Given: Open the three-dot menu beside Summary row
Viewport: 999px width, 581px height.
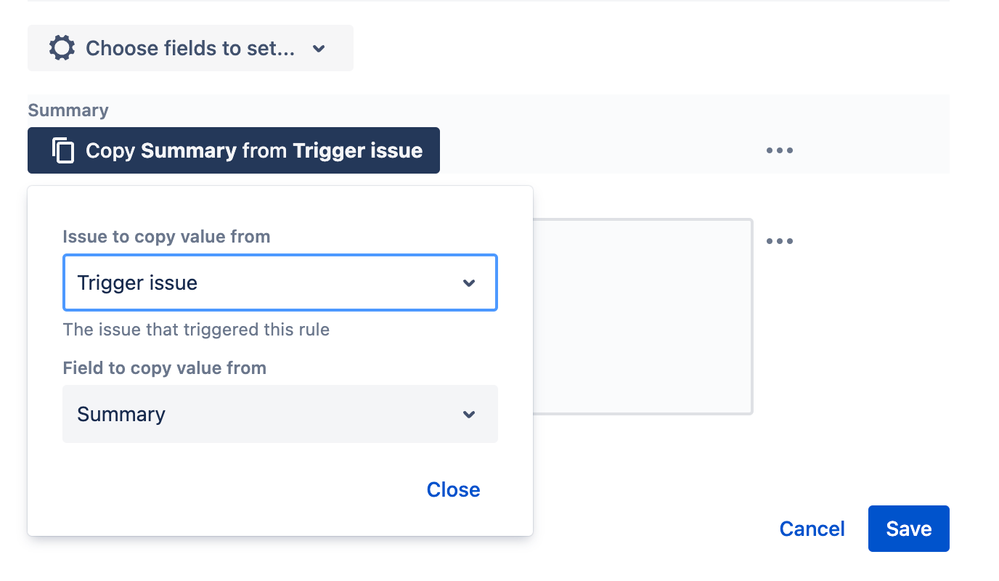Looking at the screenshot, I should click(779, 150).
